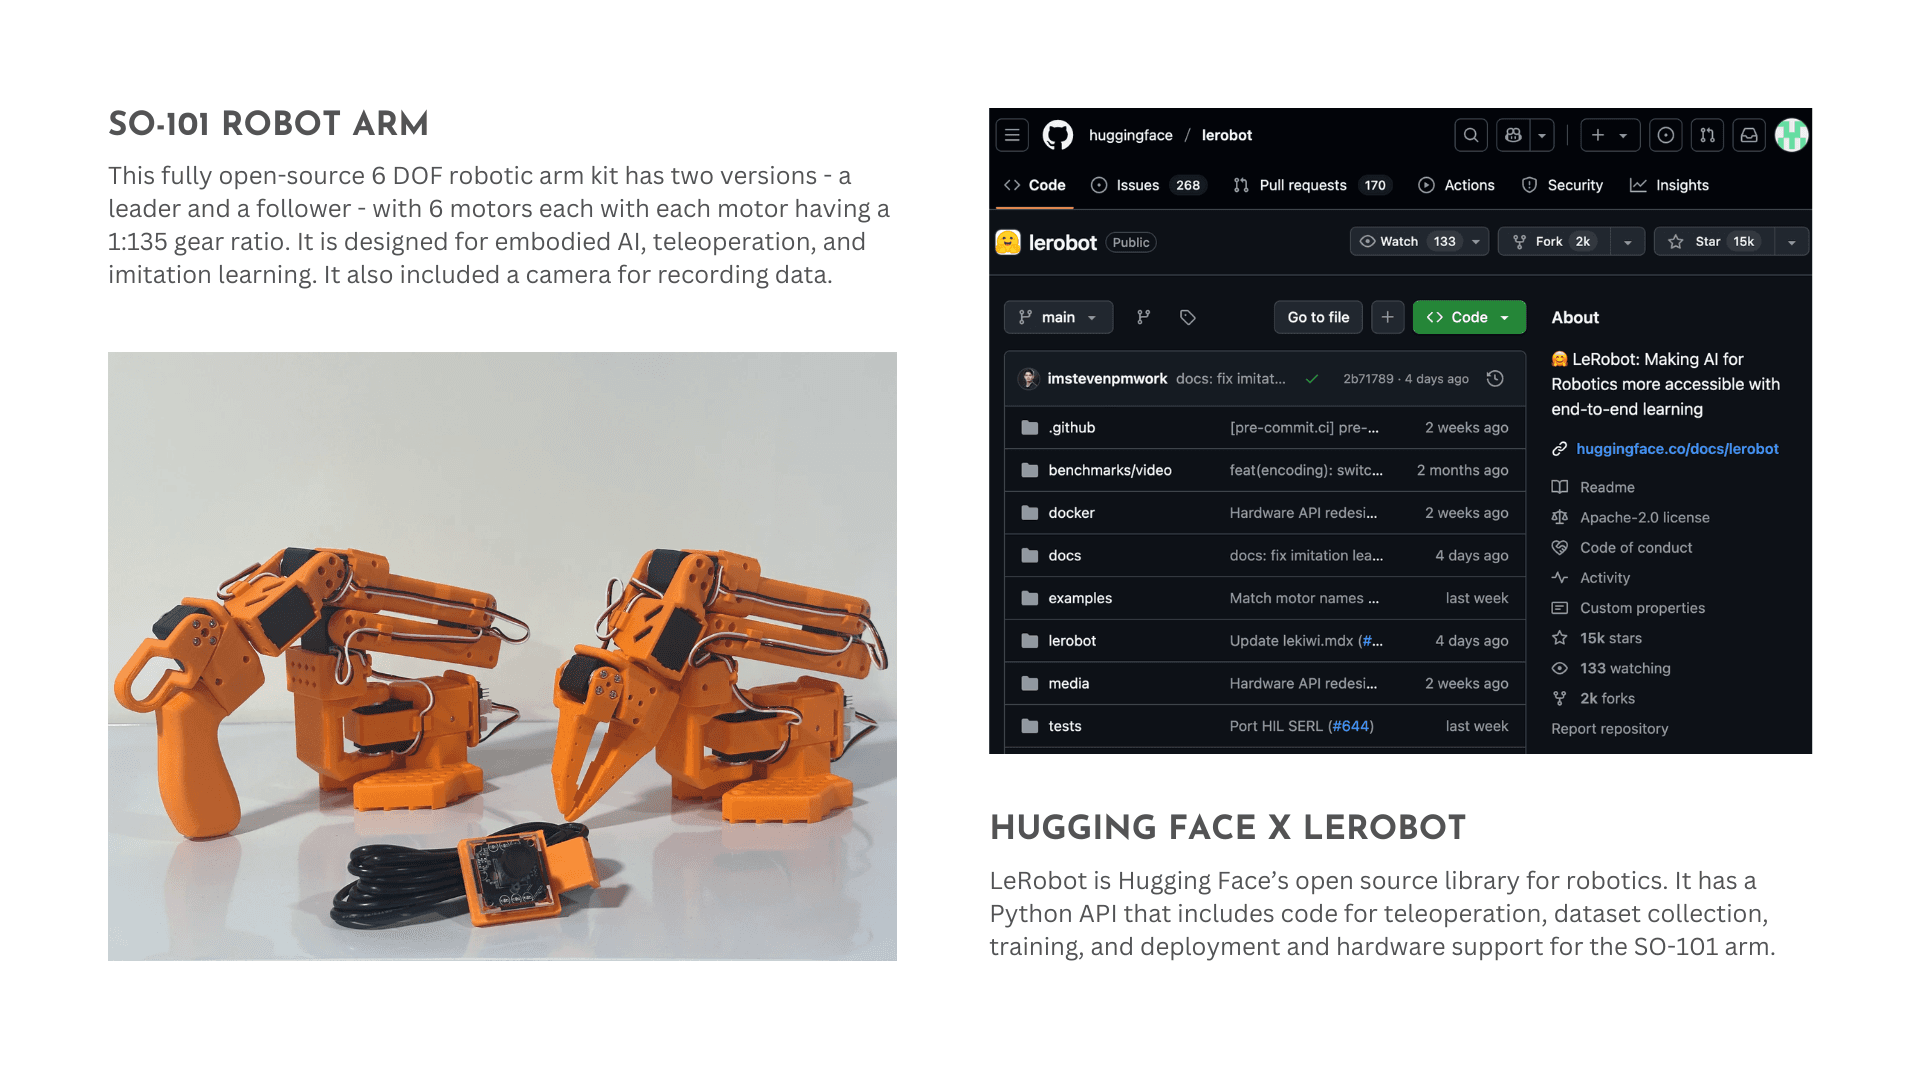Open the tags icon
This screenshot has height=1080, width=1920.
tap(1187, 317)
